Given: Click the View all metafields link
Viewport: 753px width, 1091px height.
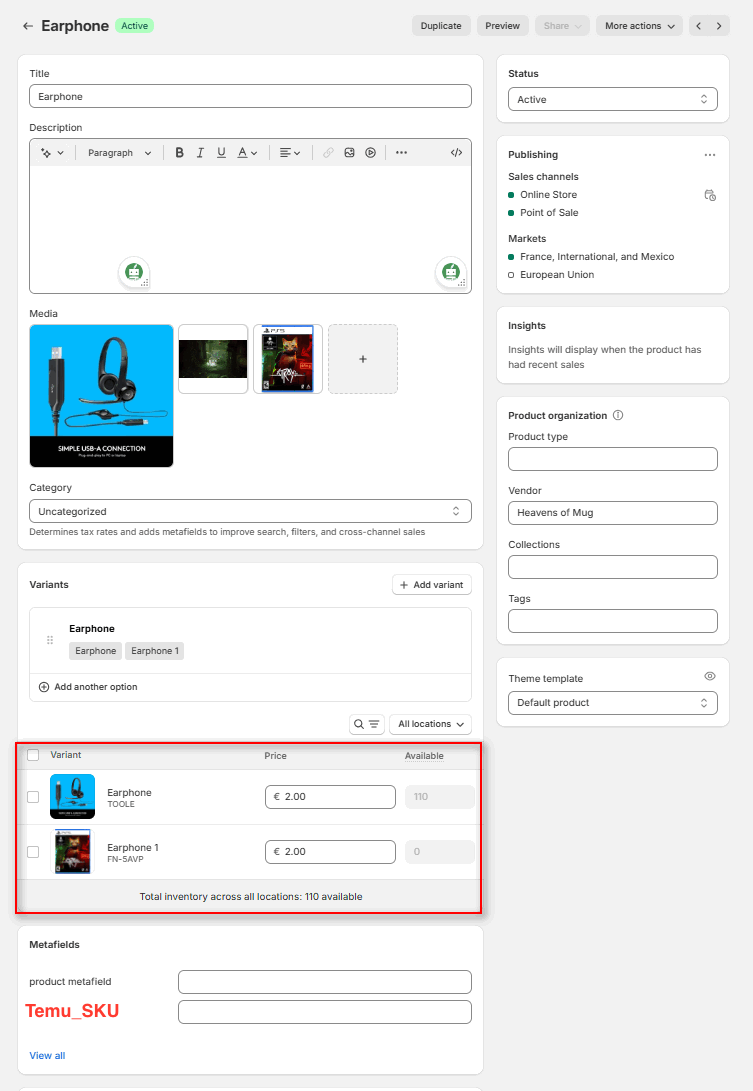Looking at the screenshot, I should 47,1055.
